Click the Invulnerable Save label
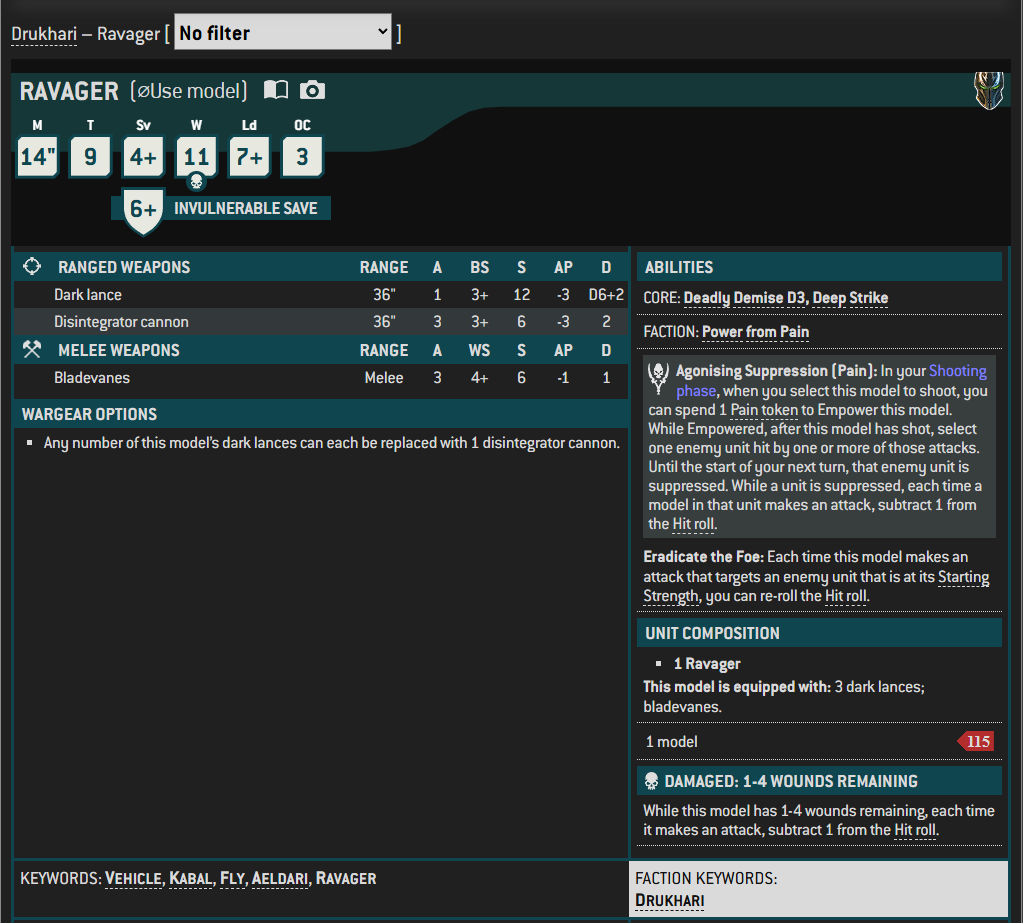This screenshot has width=1023, height=923. [245, 208]
